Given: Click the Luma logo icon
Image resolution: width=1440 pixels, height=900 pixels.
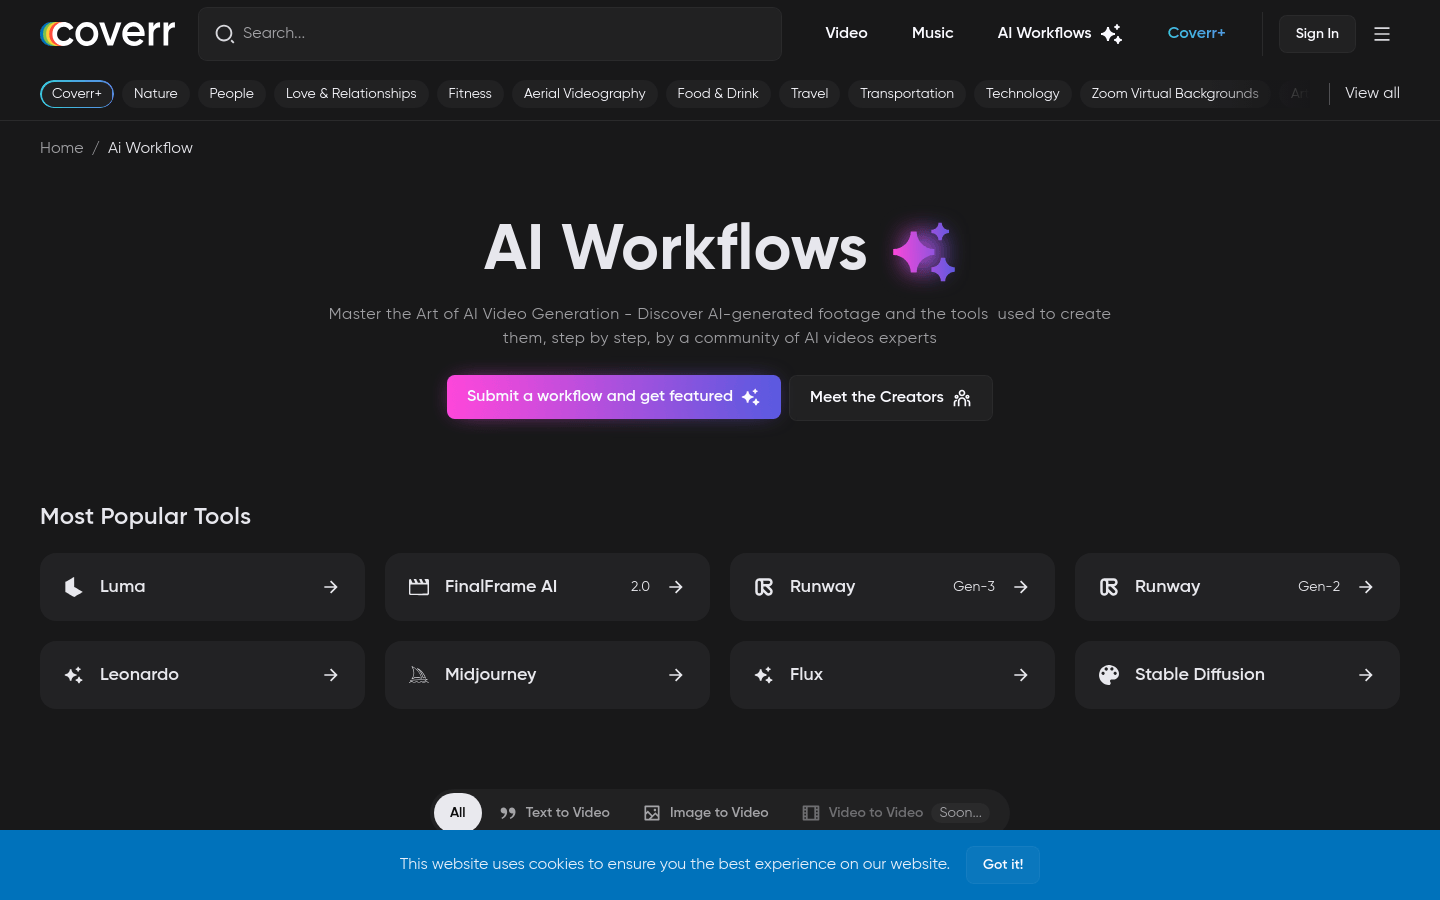Looking at the screenshot, I should click(74, 587).
